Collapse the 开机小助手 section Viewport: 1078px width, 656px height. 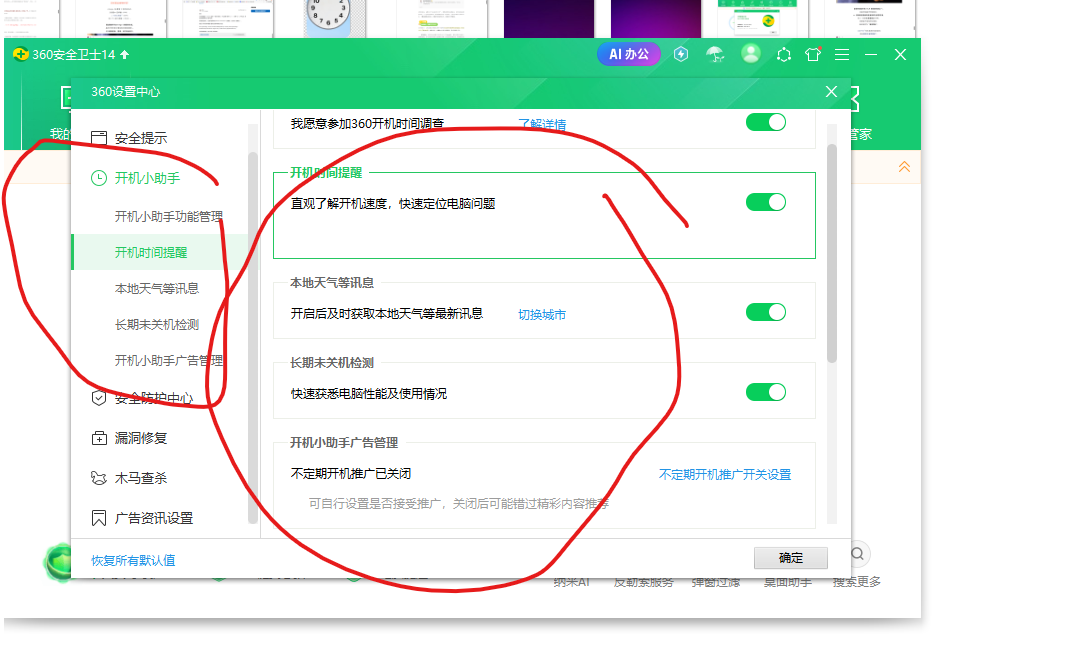[x=147, y=178]
